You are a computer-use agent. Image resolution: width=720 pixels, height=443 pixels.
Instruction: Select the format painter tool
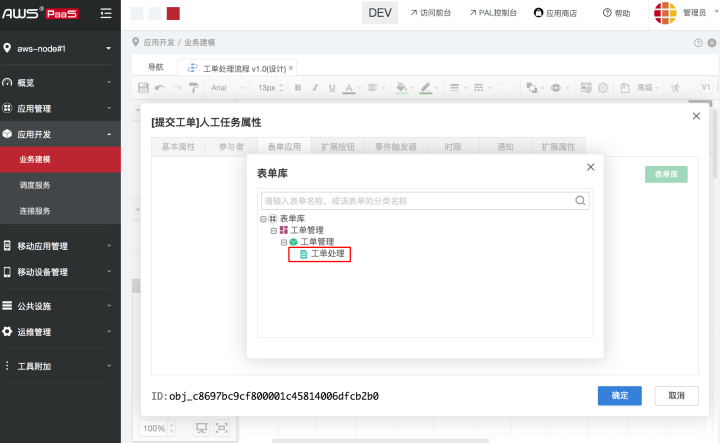point(194,88)
